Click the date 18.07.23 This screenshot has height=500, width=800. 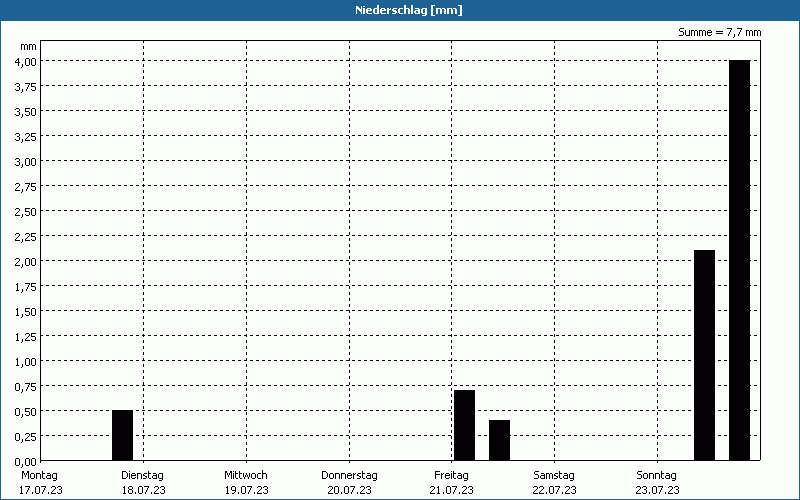[x=143, y=490]
